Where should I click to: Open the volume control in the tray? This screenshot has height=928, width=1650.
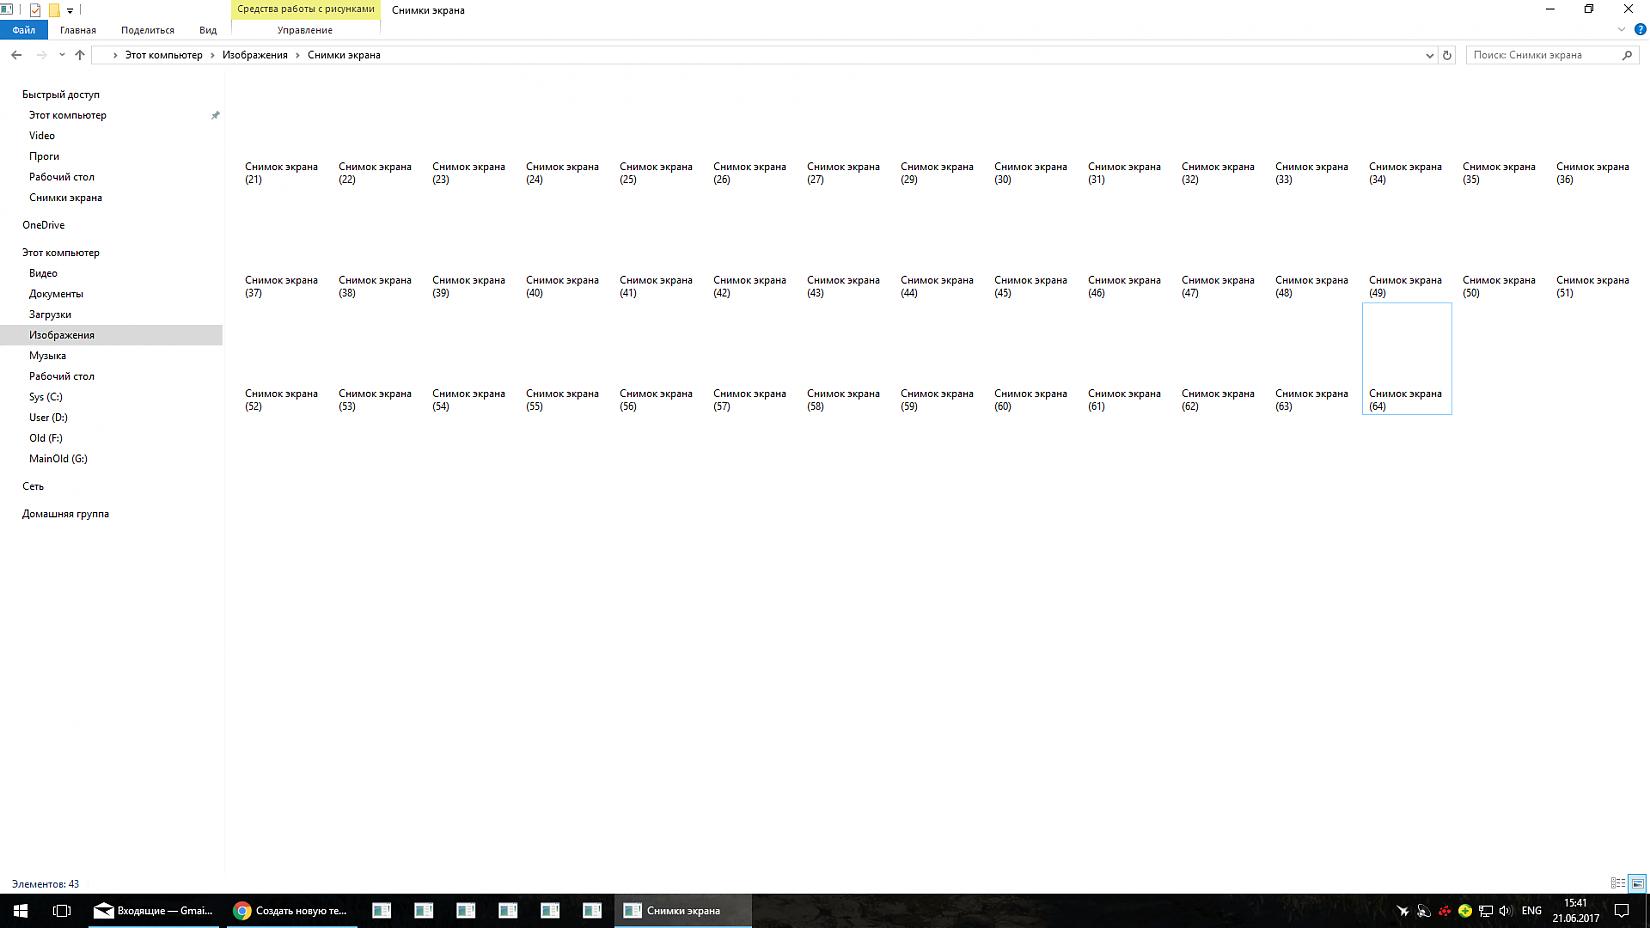[x=1506, y=911]
